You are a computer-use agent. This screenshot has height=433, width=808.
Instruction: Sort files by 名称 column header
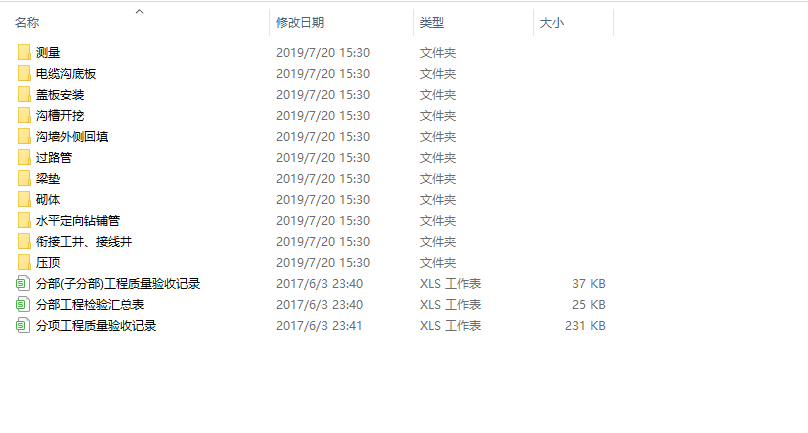tap(27, 23)
